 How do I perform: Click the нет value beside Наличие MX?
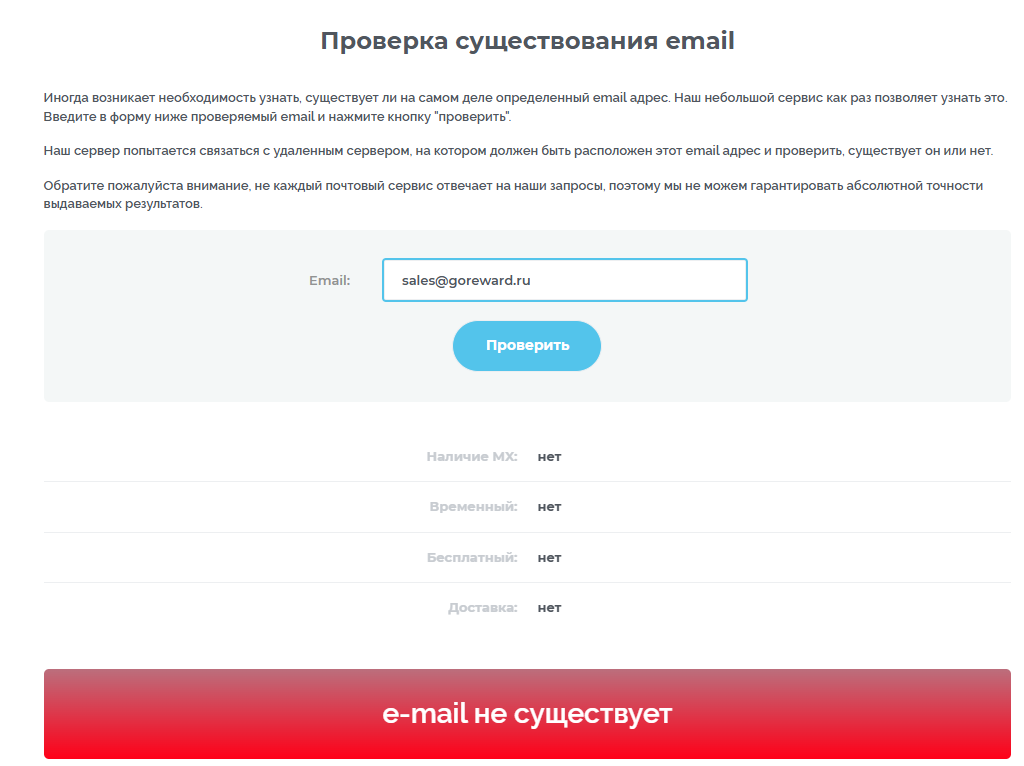pyautogui.click(x=549, y=456)
